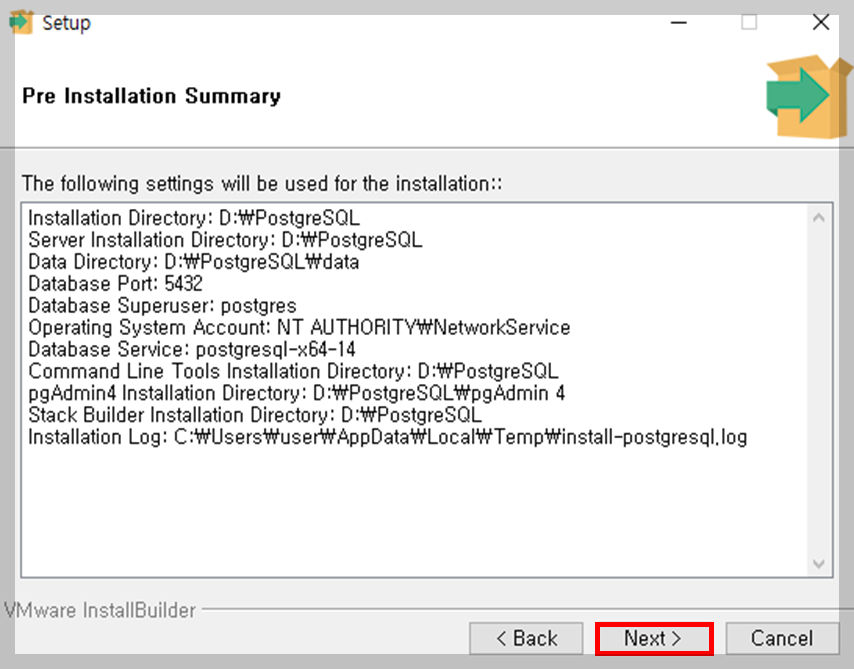Click the 'Pre Installation Summary' heading
The image size is (854, 669).
pyautogui.click(x=151, y=96)
